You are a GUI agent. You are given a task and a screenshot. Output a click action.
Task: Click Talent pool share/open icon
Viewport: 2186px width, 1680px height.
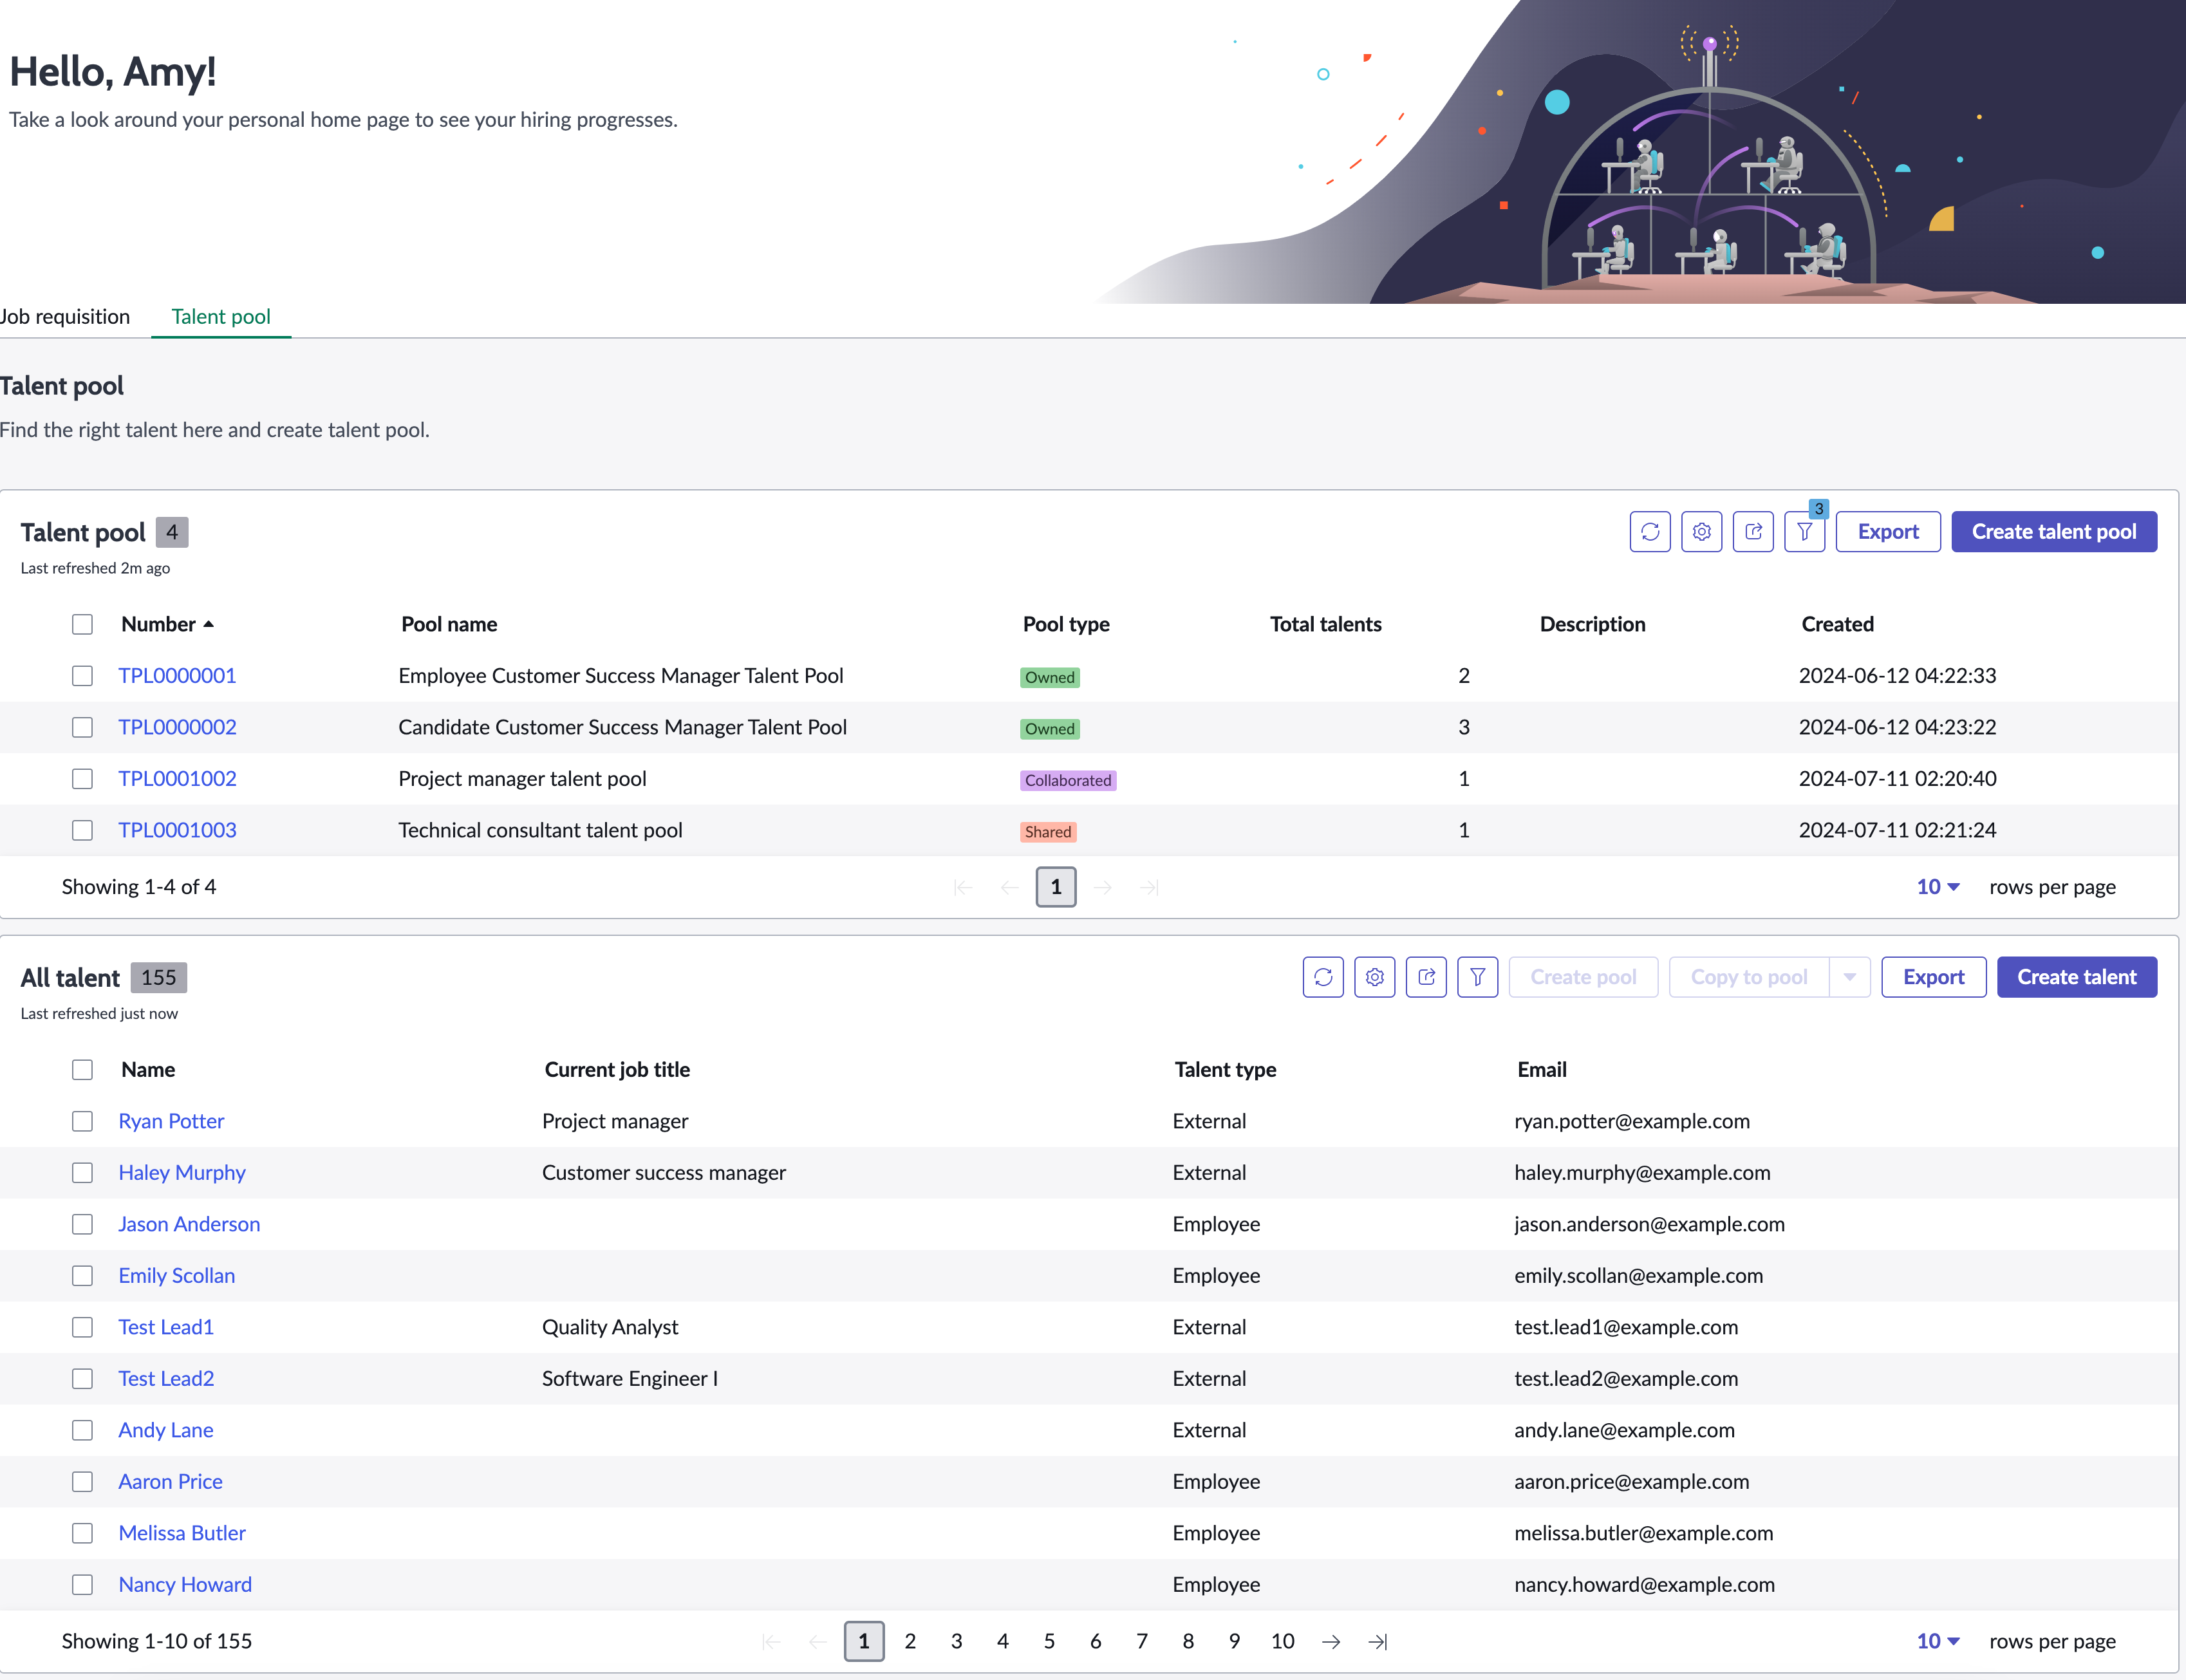click(x=1753, y=532)
